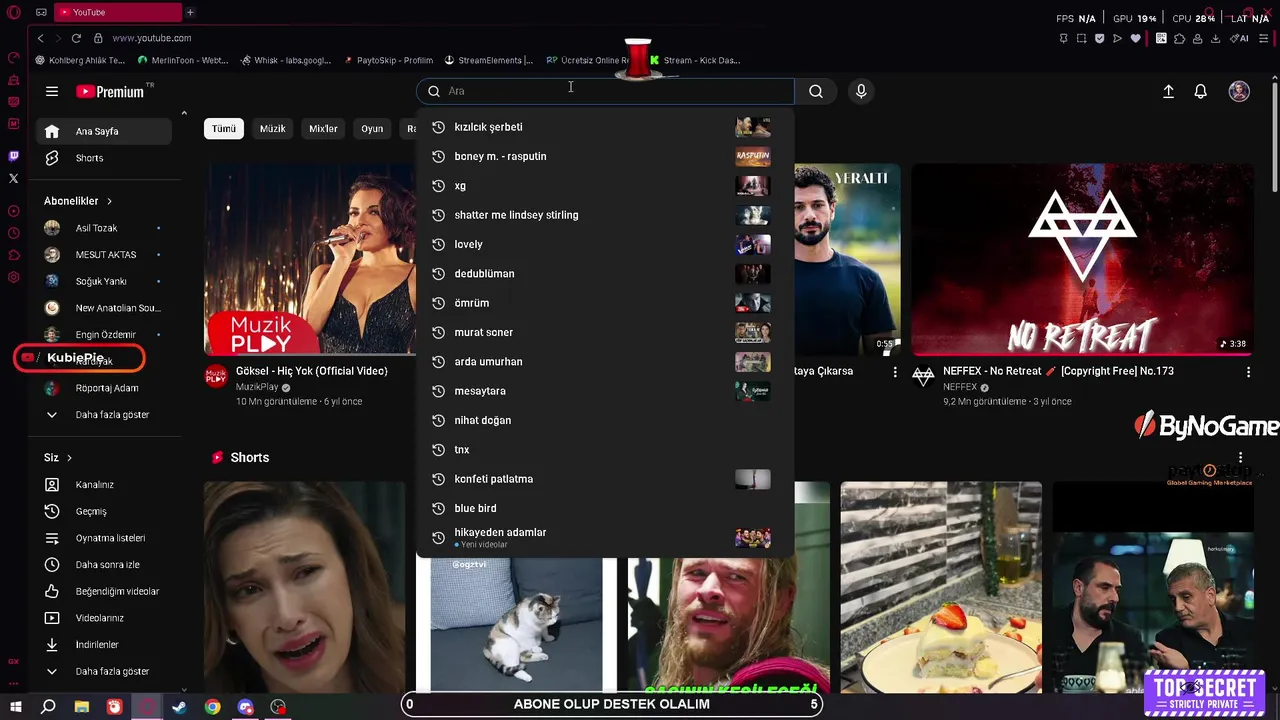
Task: Switch to the YouTube browser tab
Action: (x=118, y=12)
